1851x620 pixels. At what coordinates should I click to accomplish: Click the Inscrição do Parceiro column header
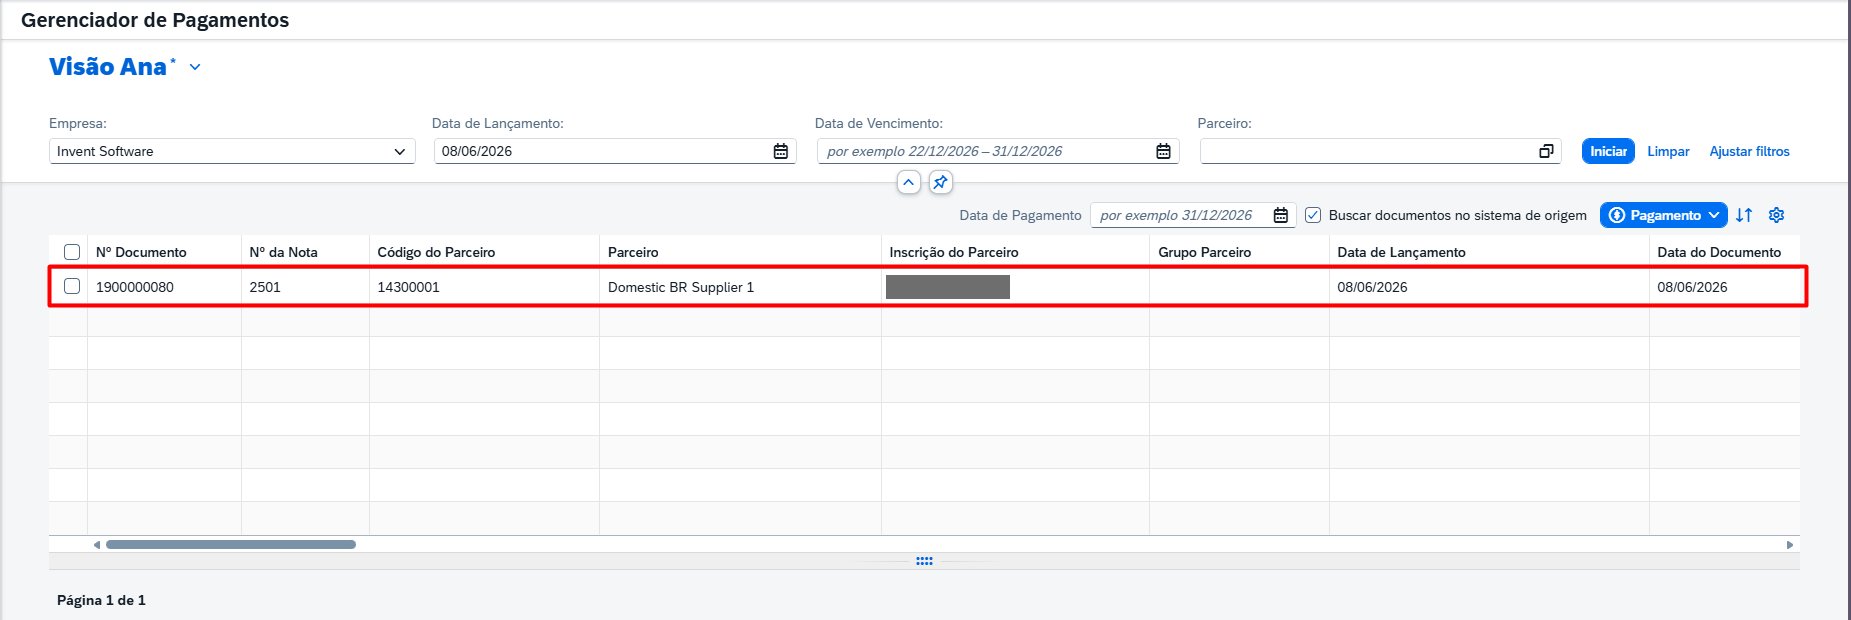(1015, 252)
